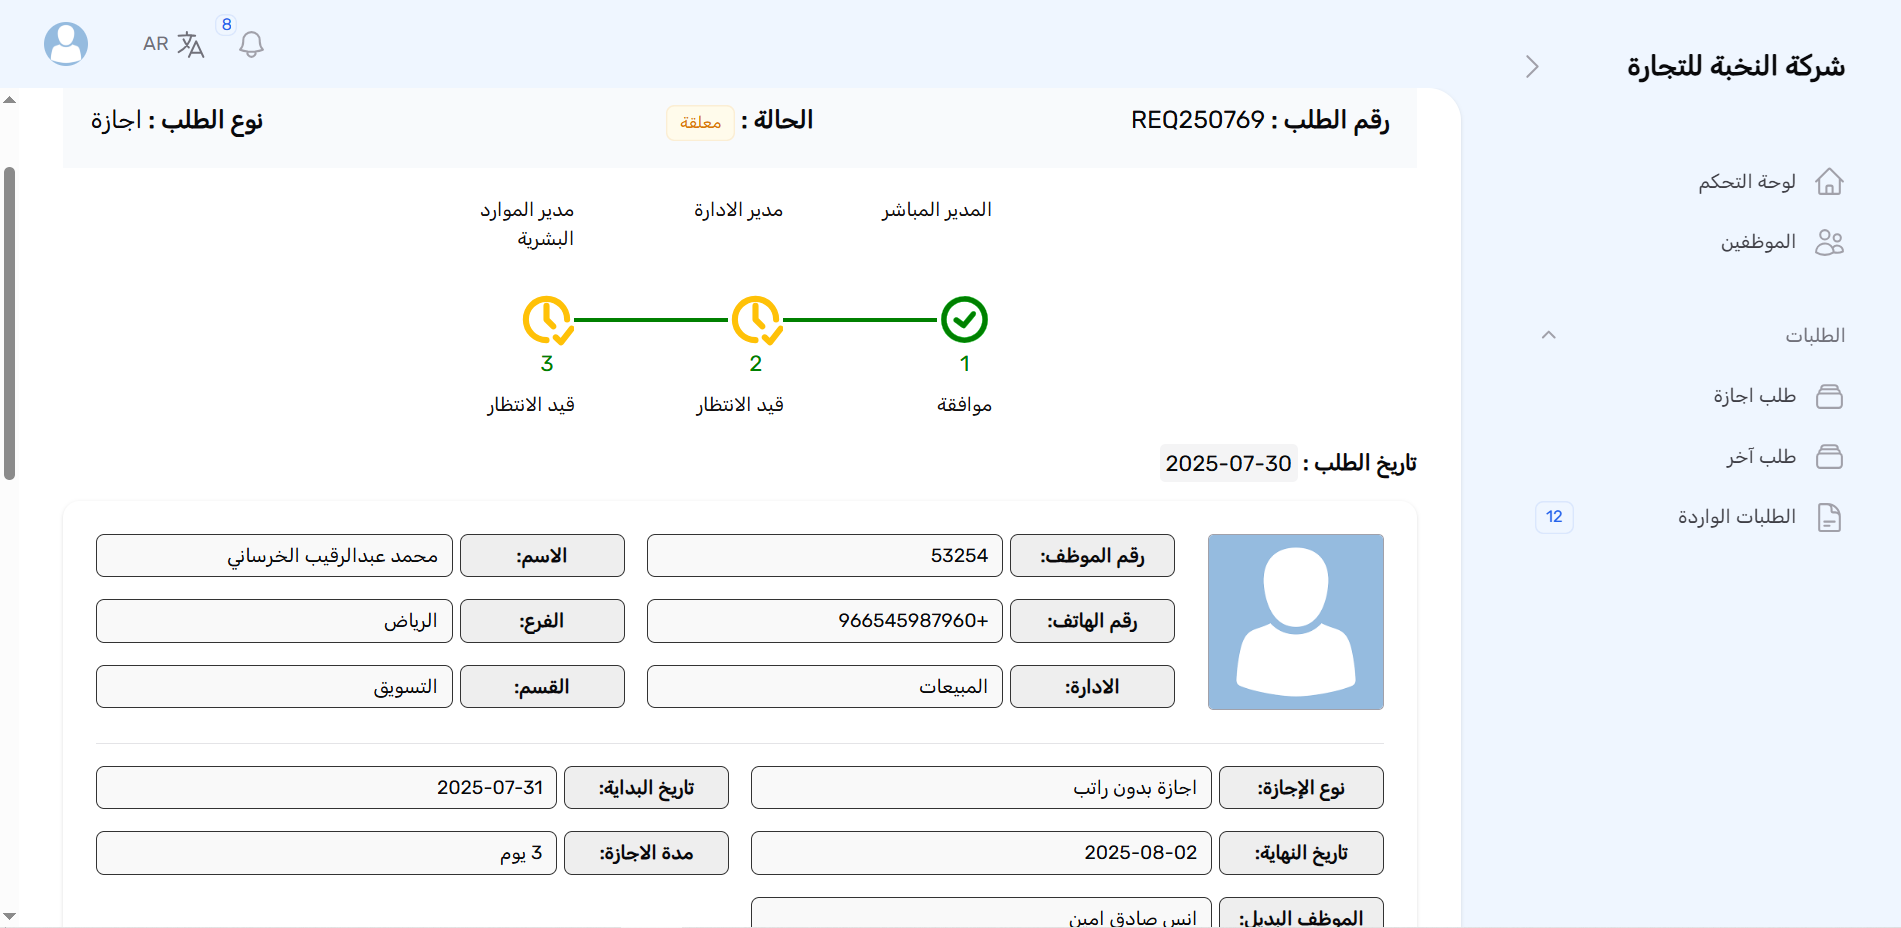Click the pending step 3 clock icon

pyautogui.click(x=546, y=320)
